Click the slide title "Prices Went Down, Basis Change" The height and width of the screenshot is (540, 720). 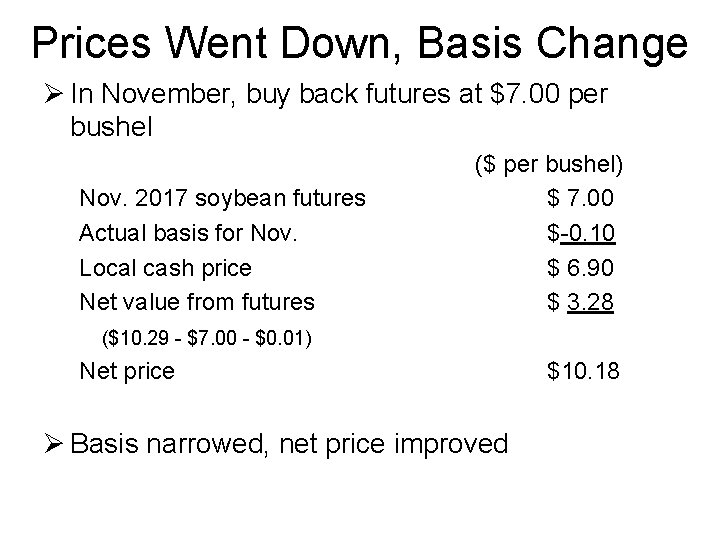click(360, 43)
